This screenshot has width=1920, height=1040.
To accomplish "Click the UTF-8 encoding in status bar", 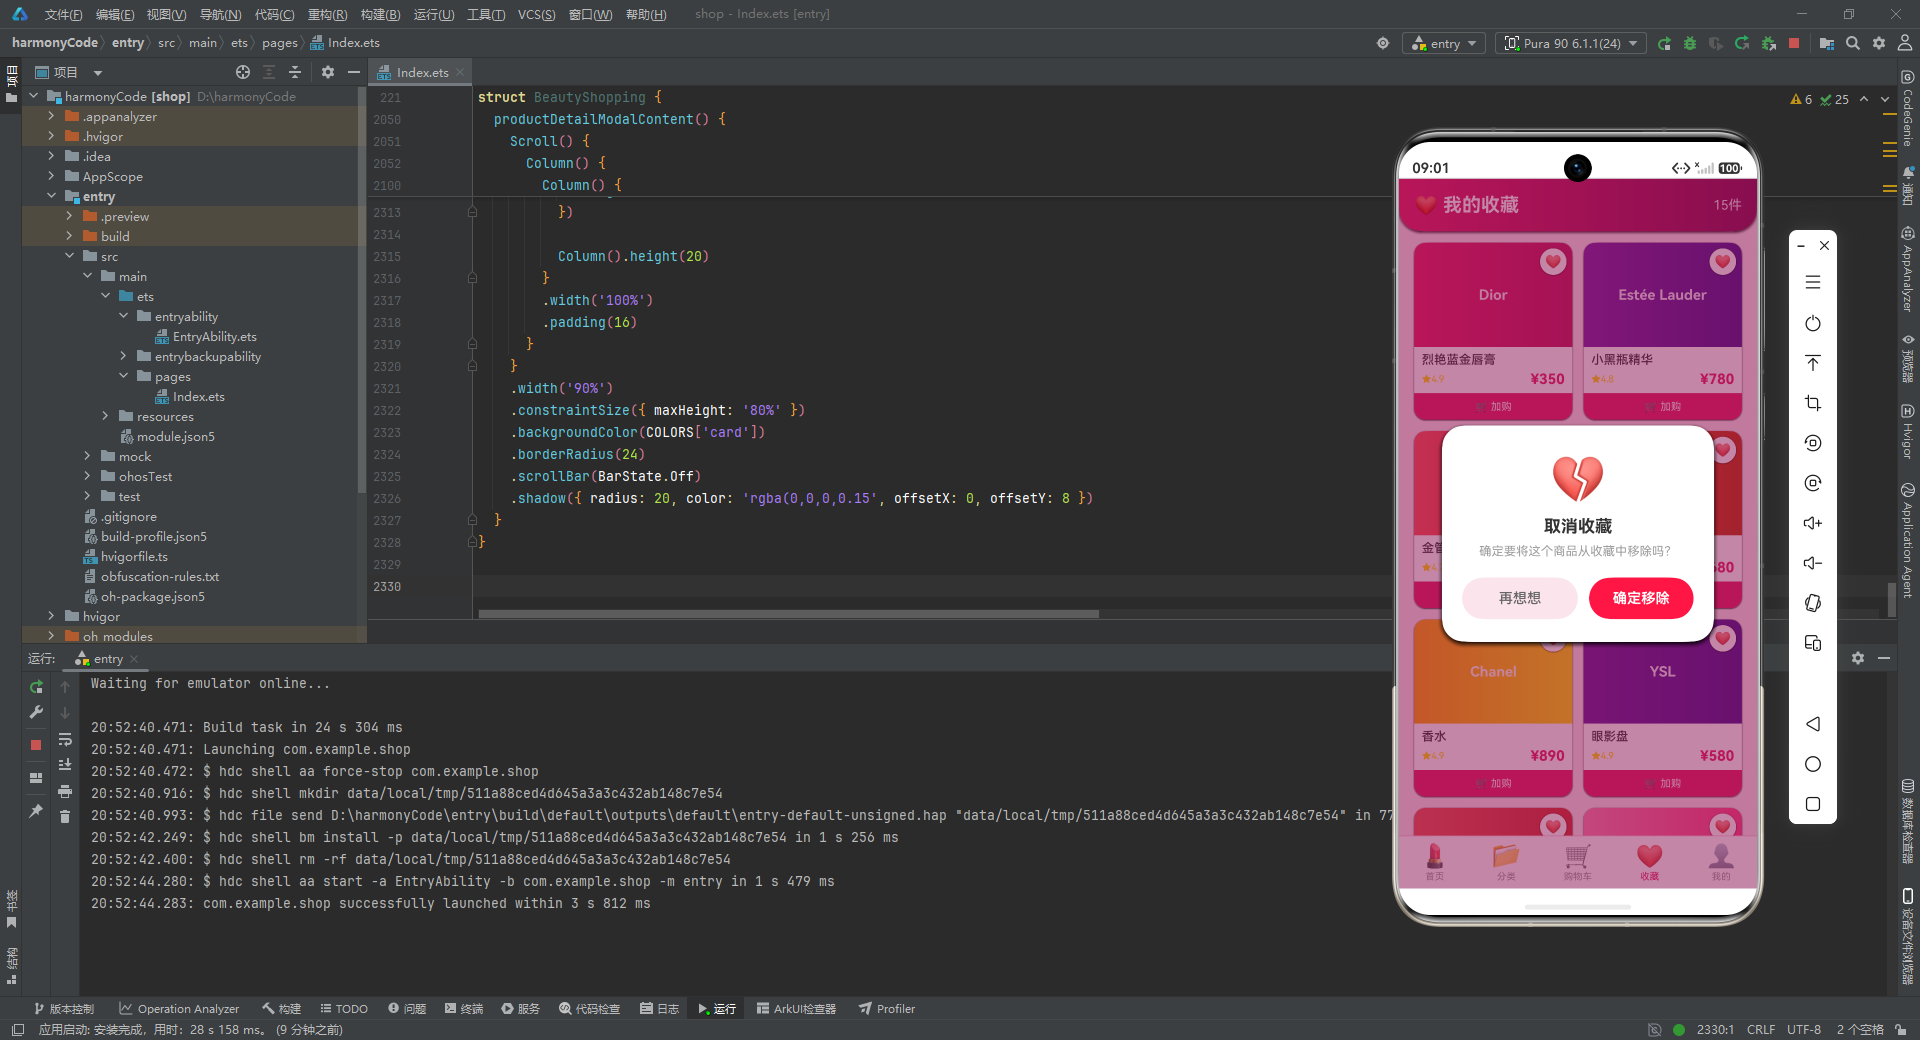I will click(x=1804, y=1030).
